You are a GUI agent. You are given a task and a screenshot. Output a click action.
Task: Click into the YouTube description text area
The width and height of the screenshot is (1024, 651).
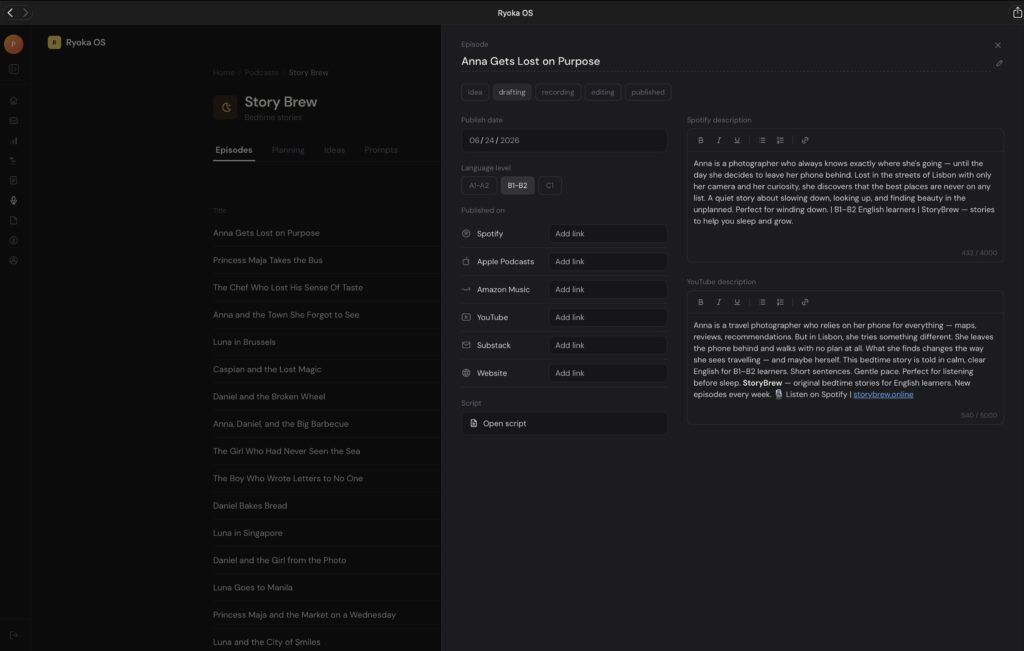click(844, 361)
